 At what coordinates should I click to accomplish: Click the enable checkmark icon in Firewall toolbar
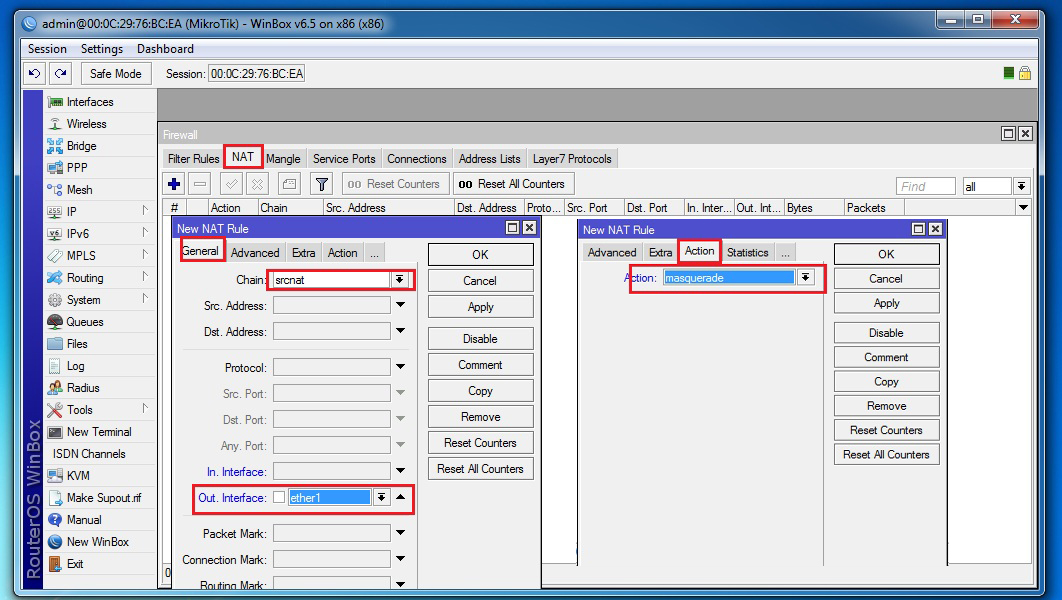click(232, 184)
